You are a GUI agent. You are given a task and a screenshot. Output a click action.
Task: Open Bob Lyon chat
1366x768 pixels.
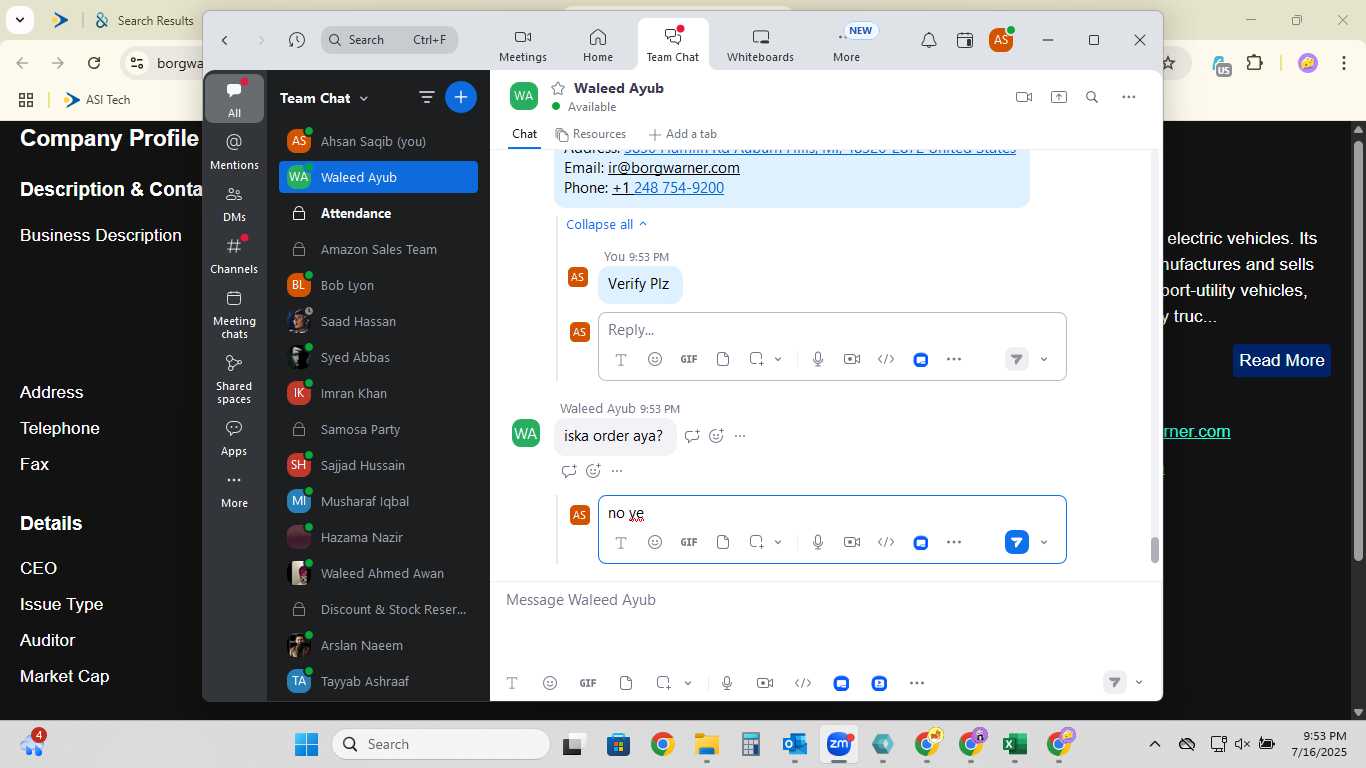pyautogui.click(x=378, y=285)
